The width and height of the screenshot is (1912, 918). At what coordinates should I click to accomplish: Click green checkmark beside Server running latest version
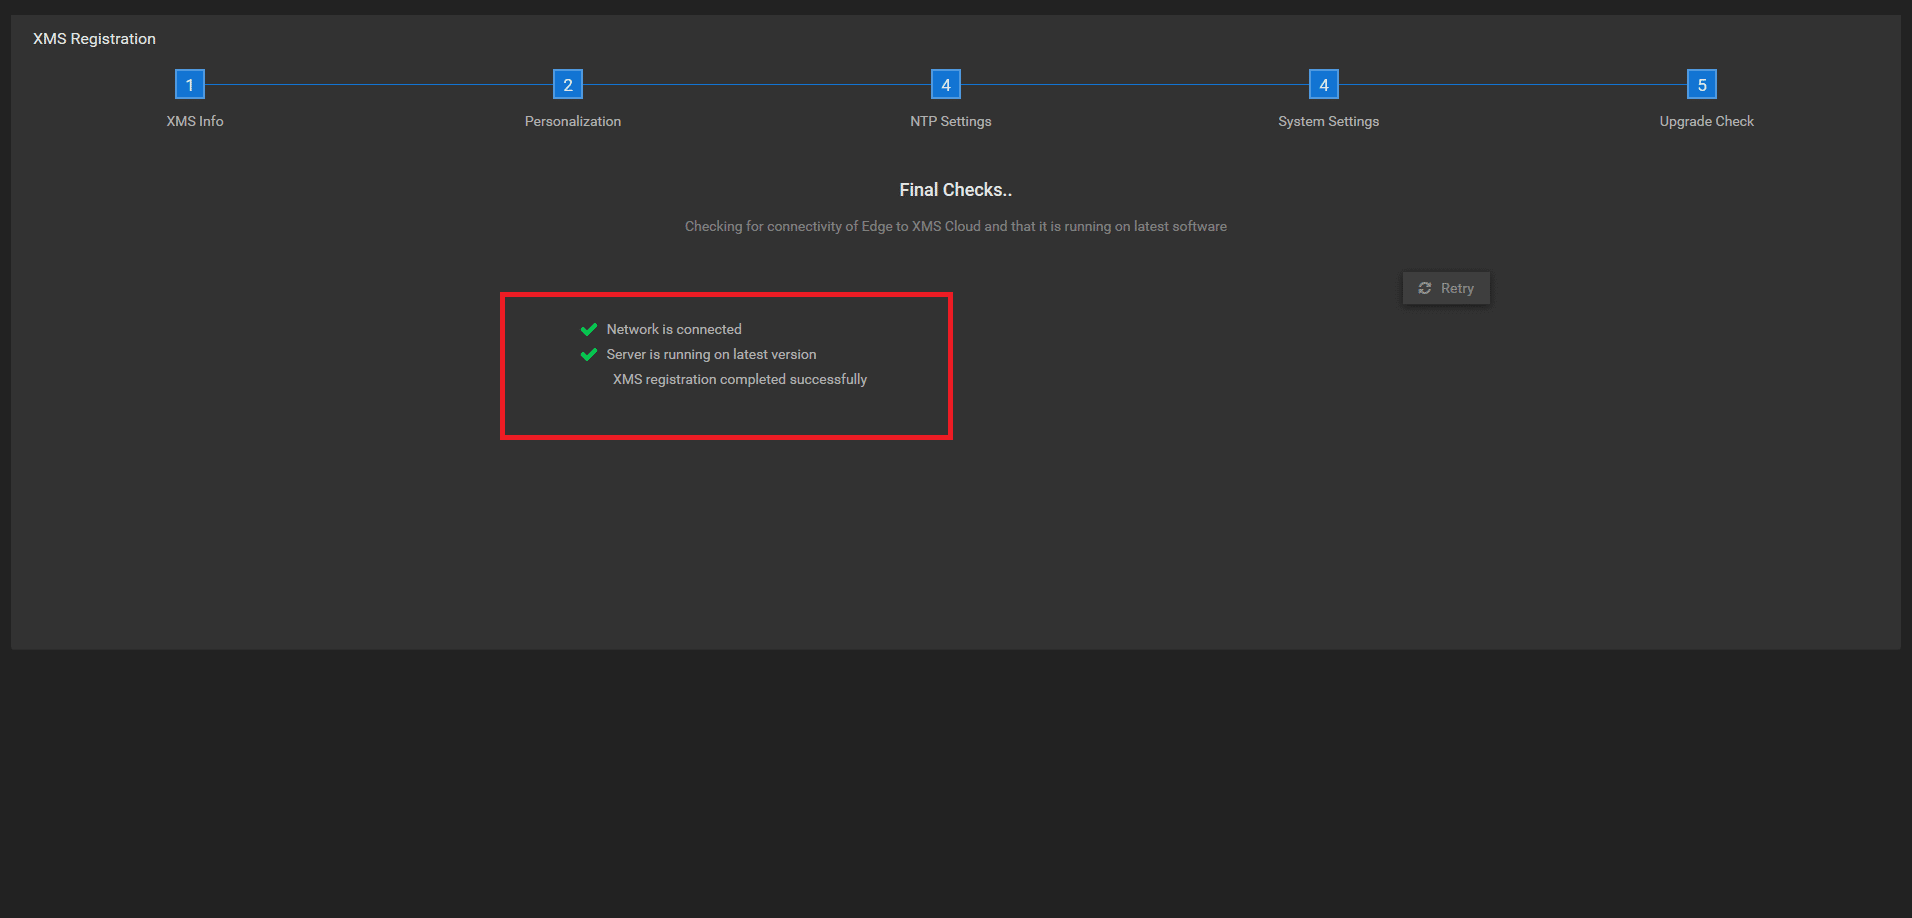[589, 354]
